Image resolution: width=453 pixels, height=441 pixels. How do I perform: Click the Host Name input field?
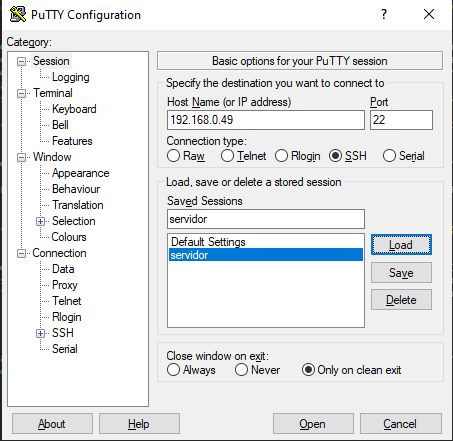[x=266, y=120]
